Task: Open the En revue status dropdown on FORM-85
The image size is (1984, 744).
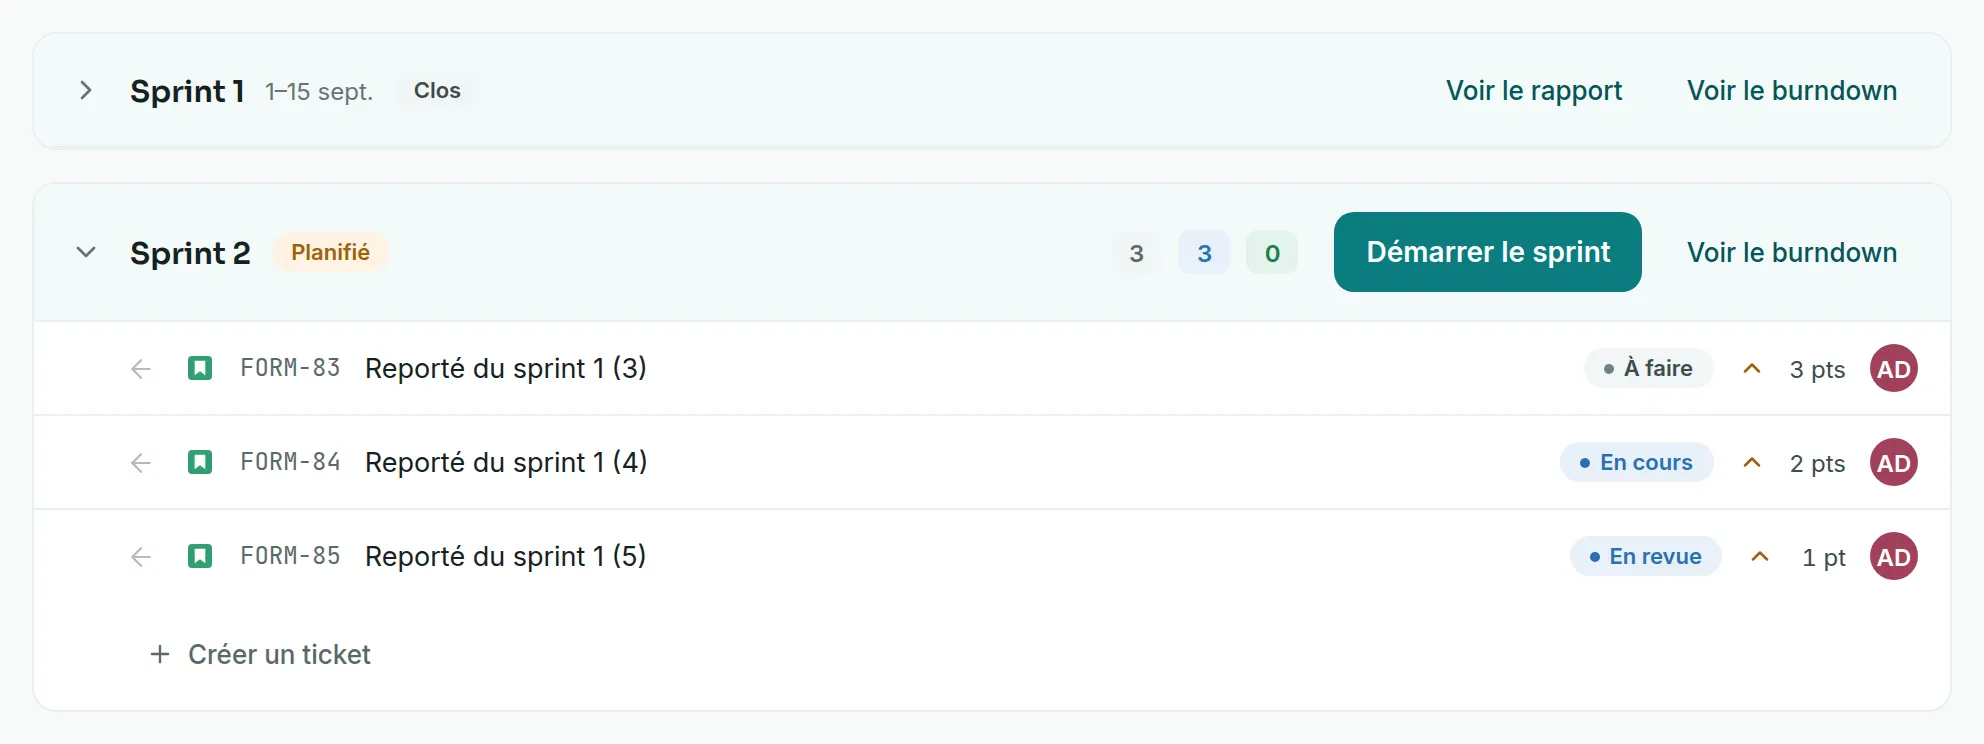Action: 1646,557
